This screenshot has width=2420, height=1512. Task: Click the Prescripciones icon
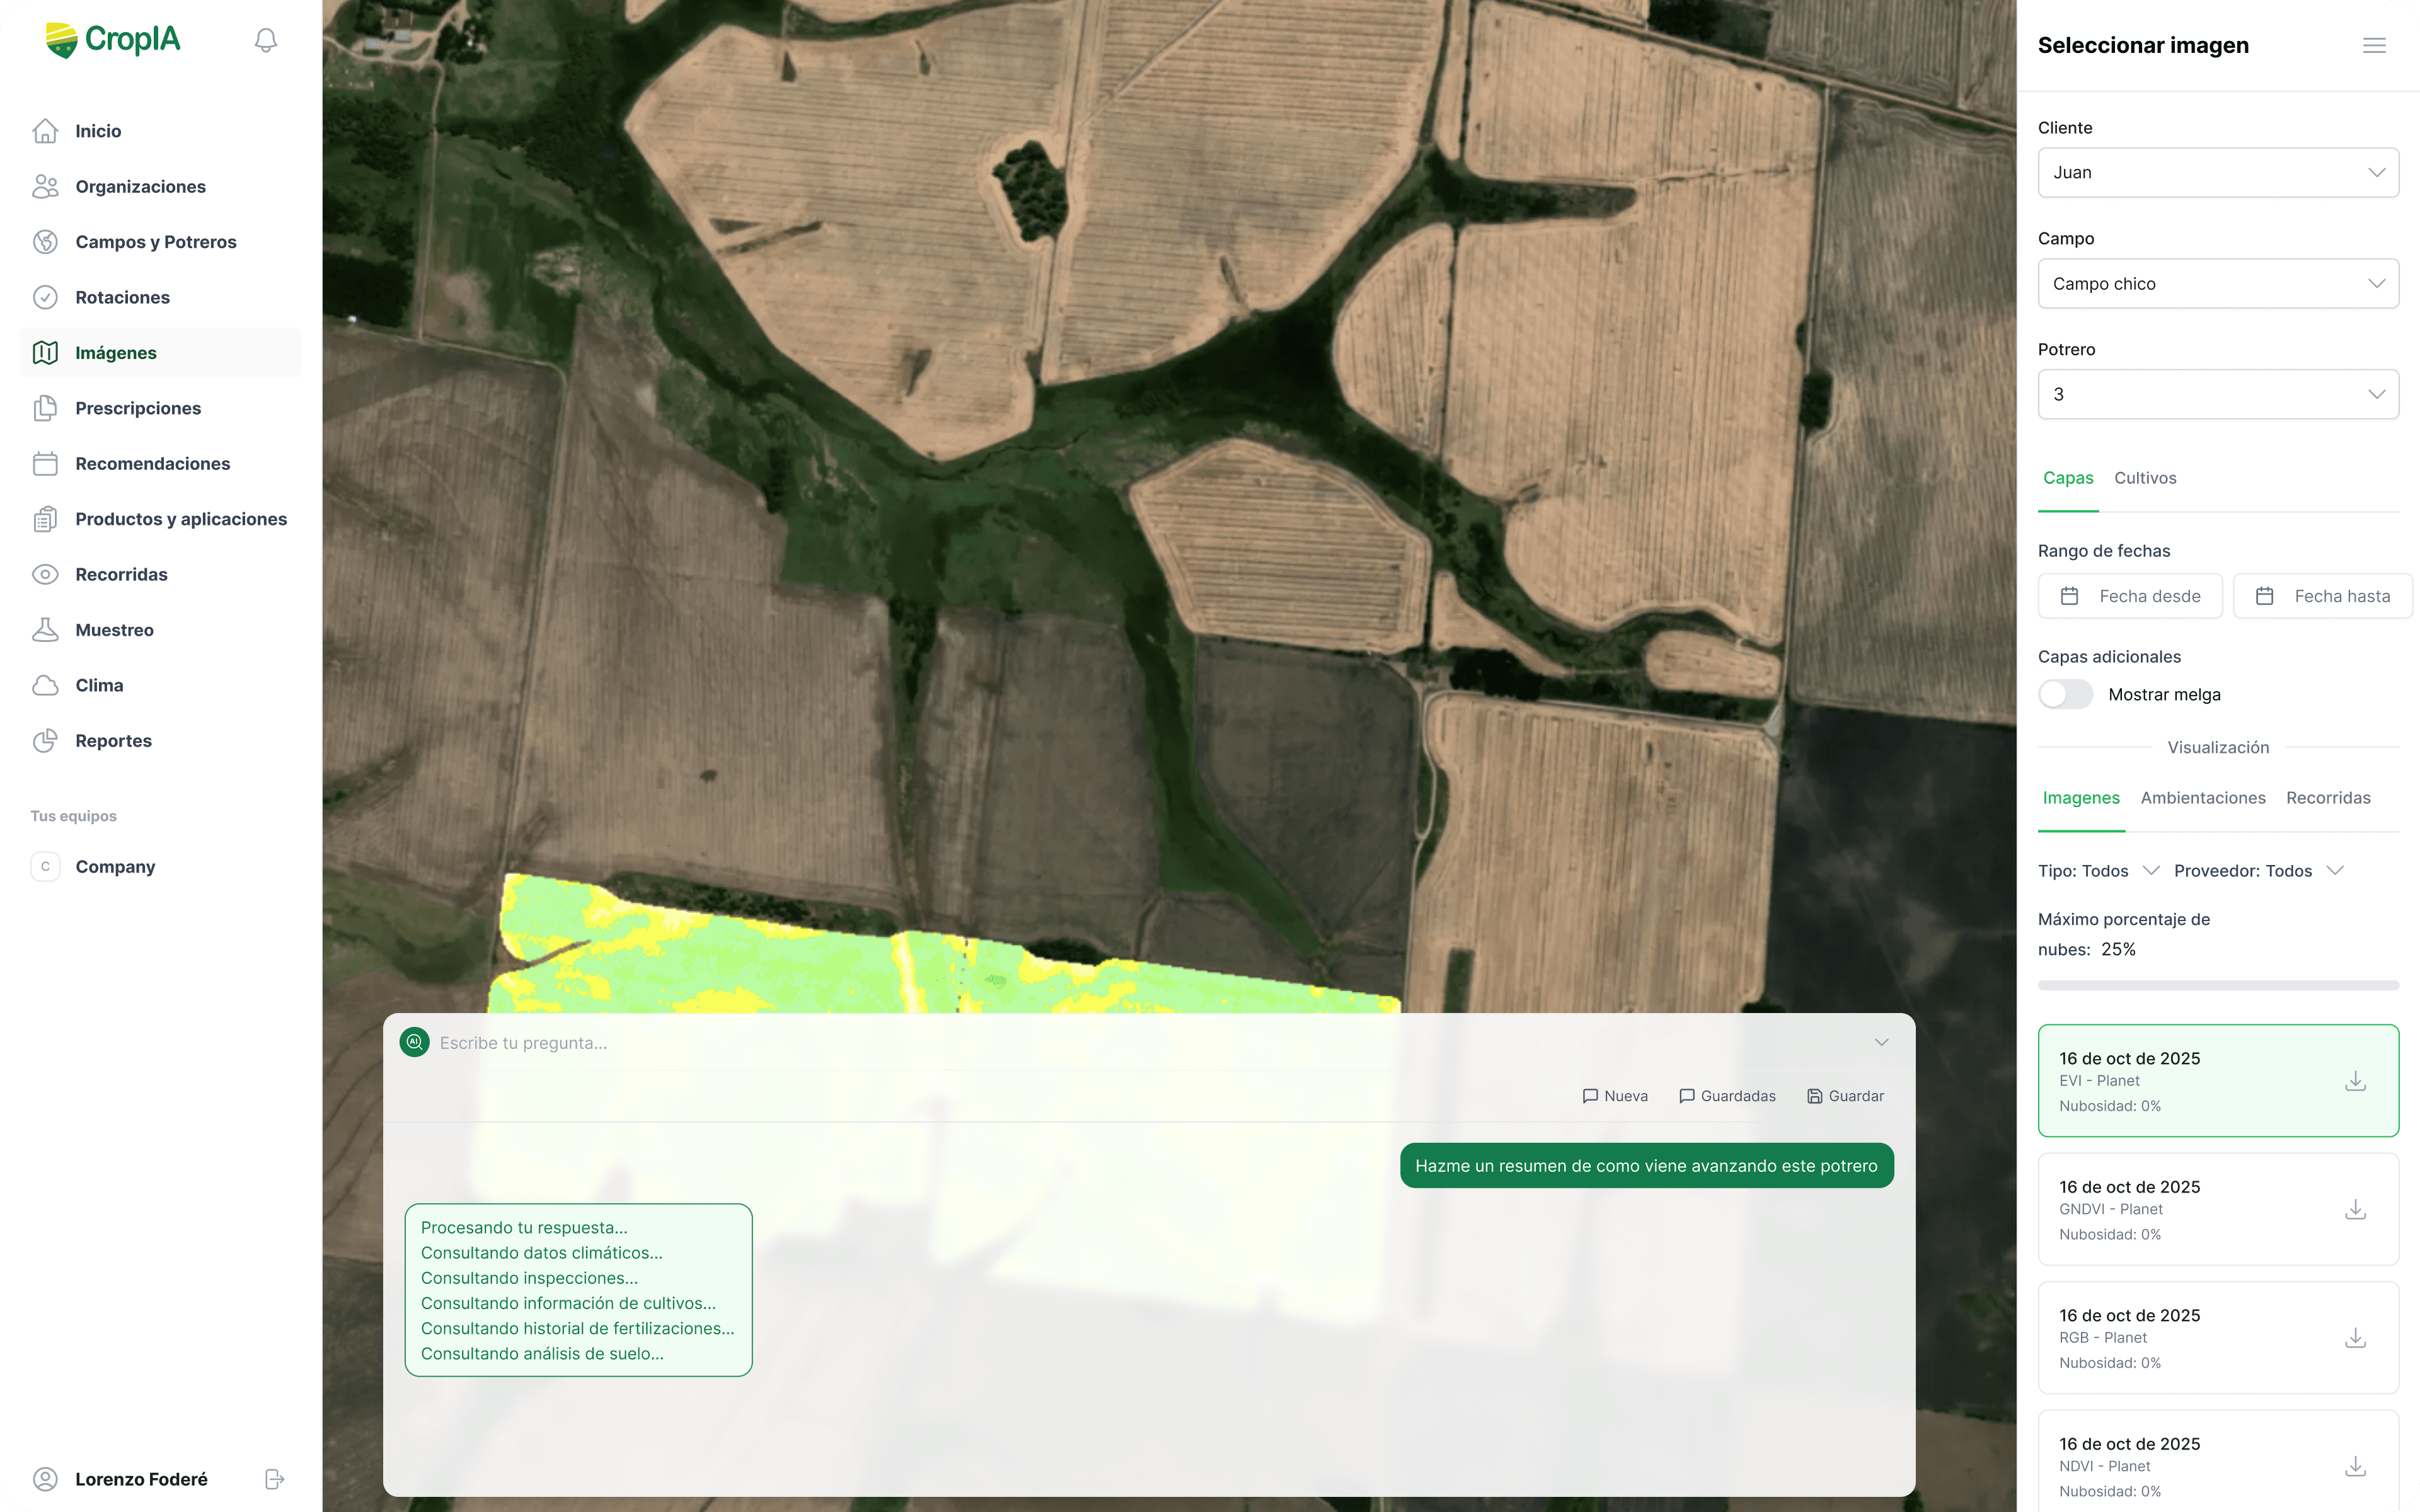(x=46, y=408)
